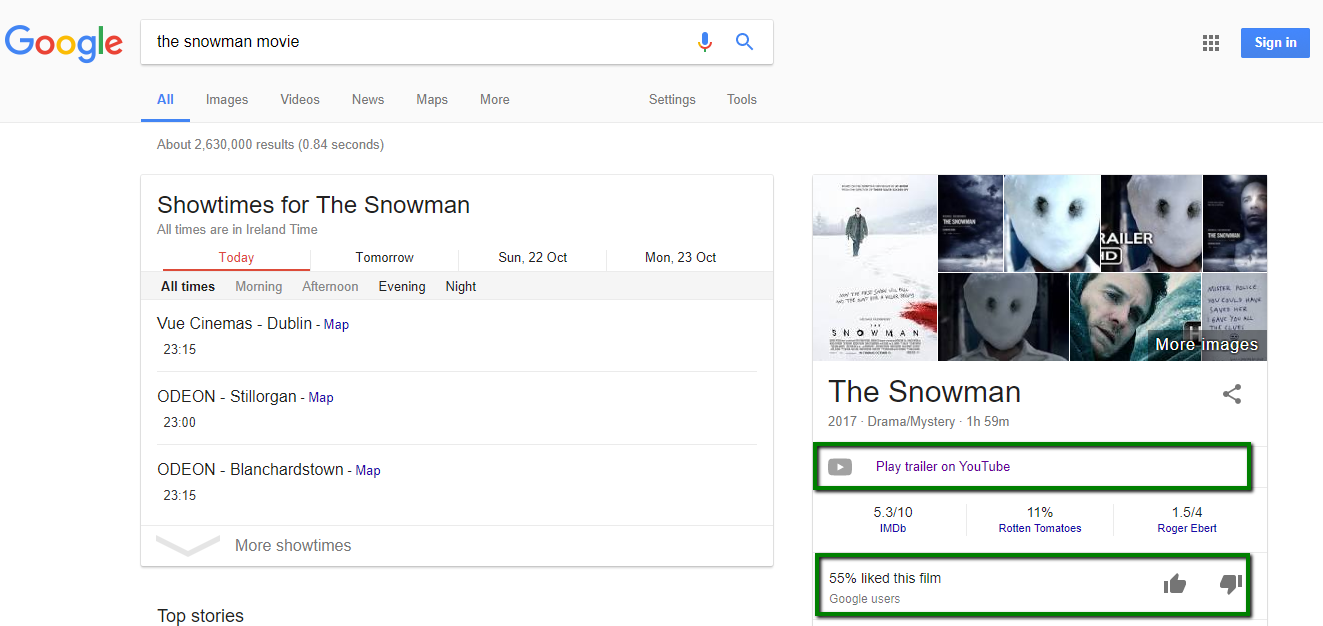Switch to the Images search tab
This screenshot has width=1323, height=626.
[227, 99]
